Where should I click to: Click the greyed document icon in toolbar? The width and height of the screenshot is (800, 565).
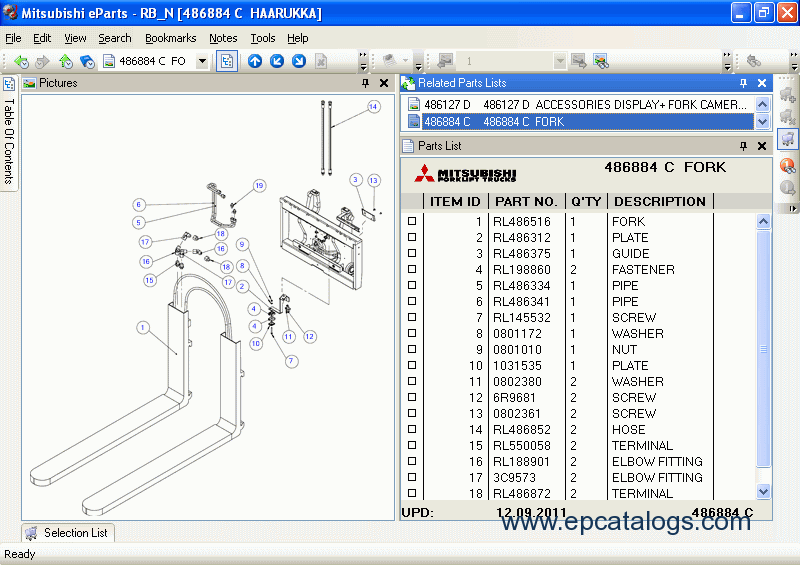(321, 61)
